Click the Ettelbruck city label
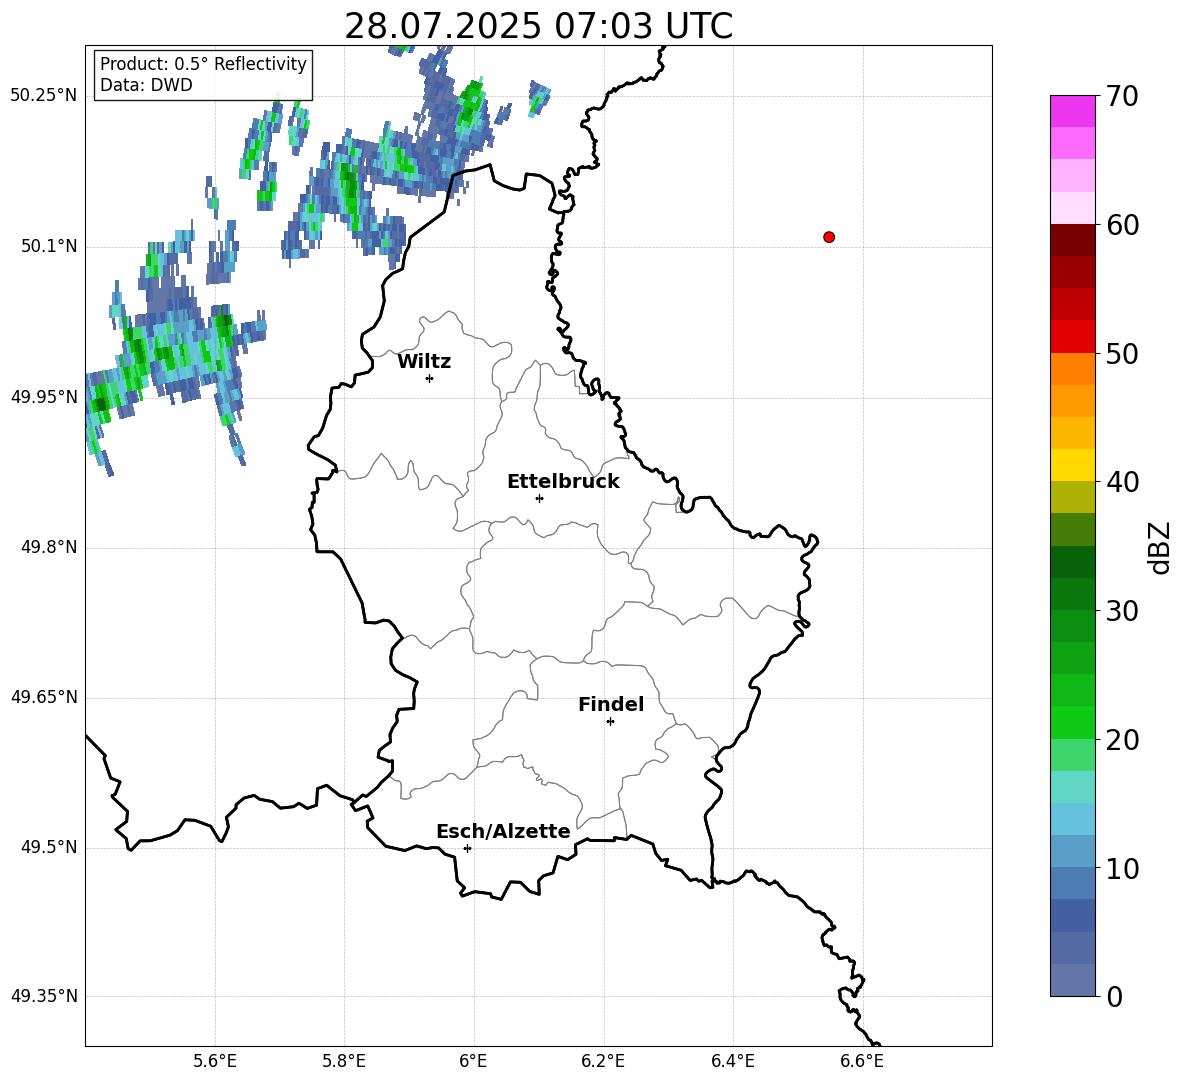 pyautogui.click(x=563, y=482)
